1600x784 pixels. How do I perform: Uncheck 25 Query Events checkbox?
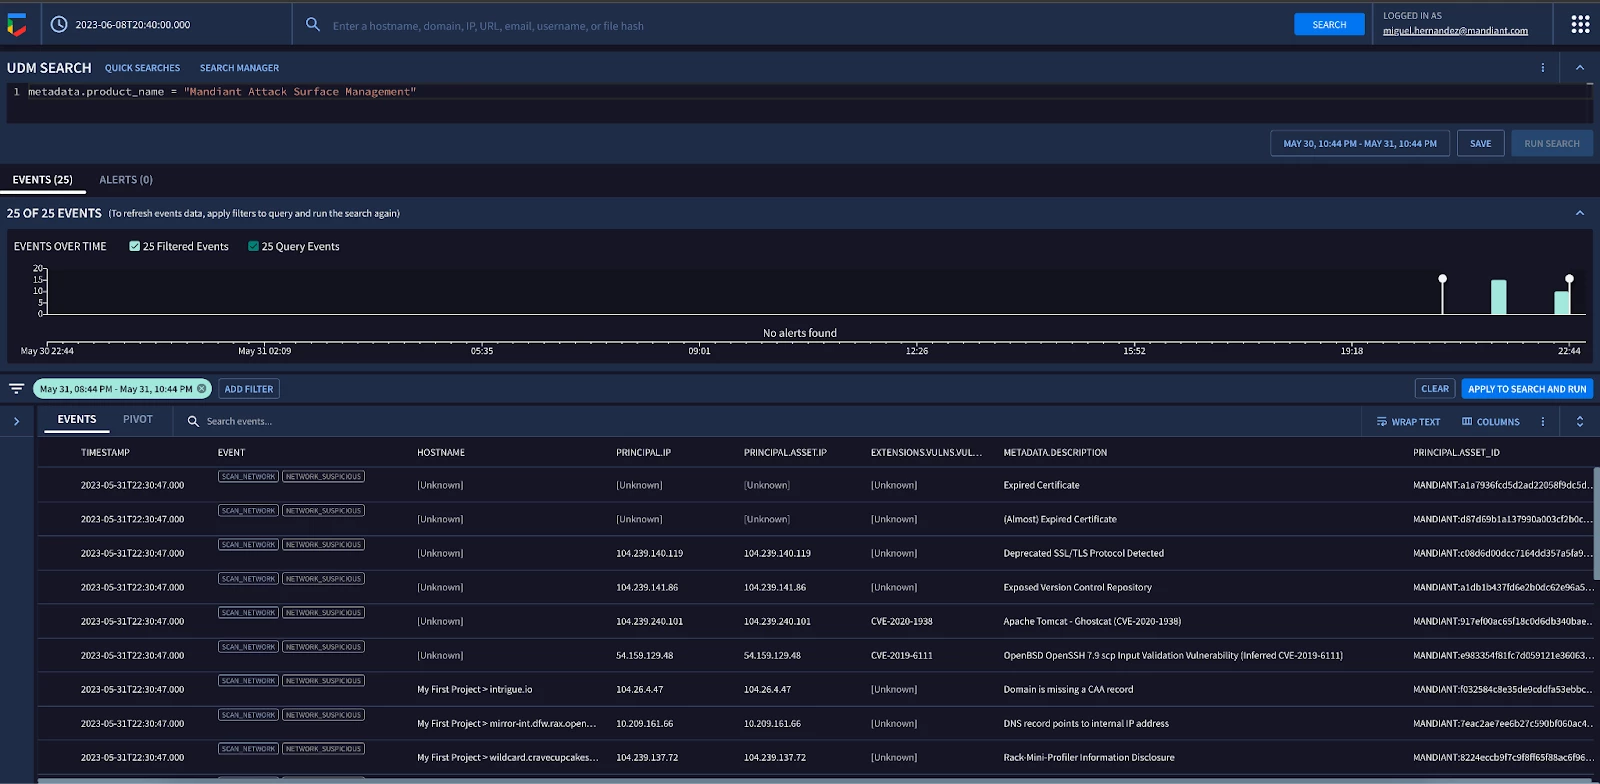click(253, 246)
